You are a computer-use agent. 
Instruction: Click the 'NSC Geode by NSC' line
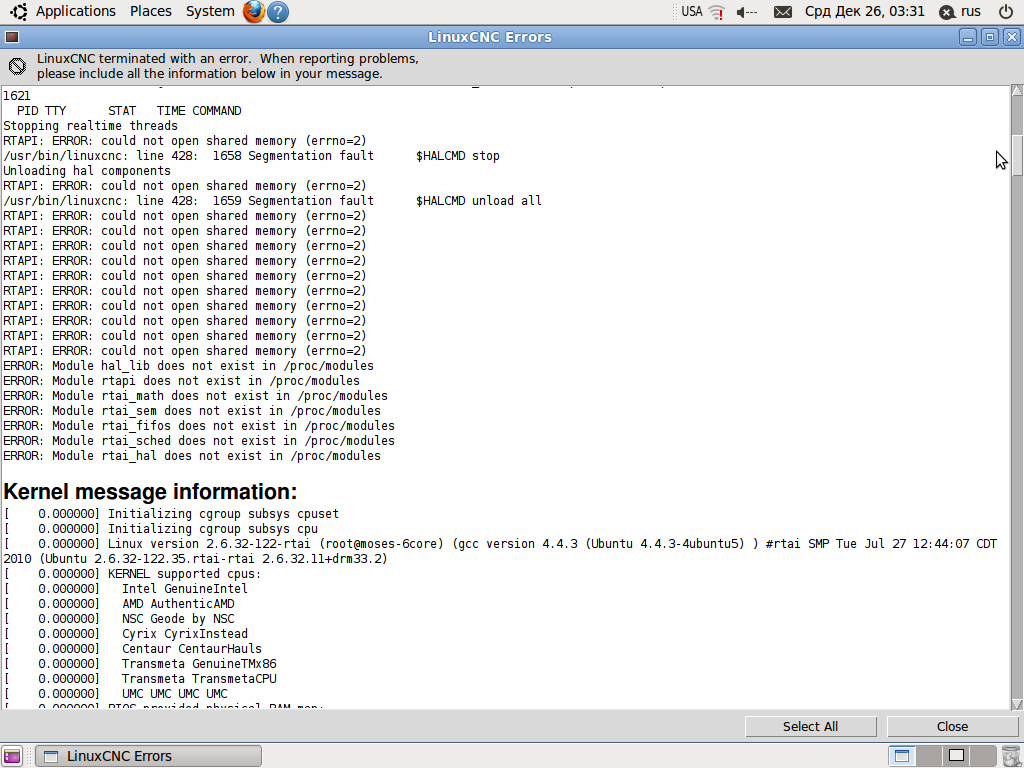[x=119, y=618]
